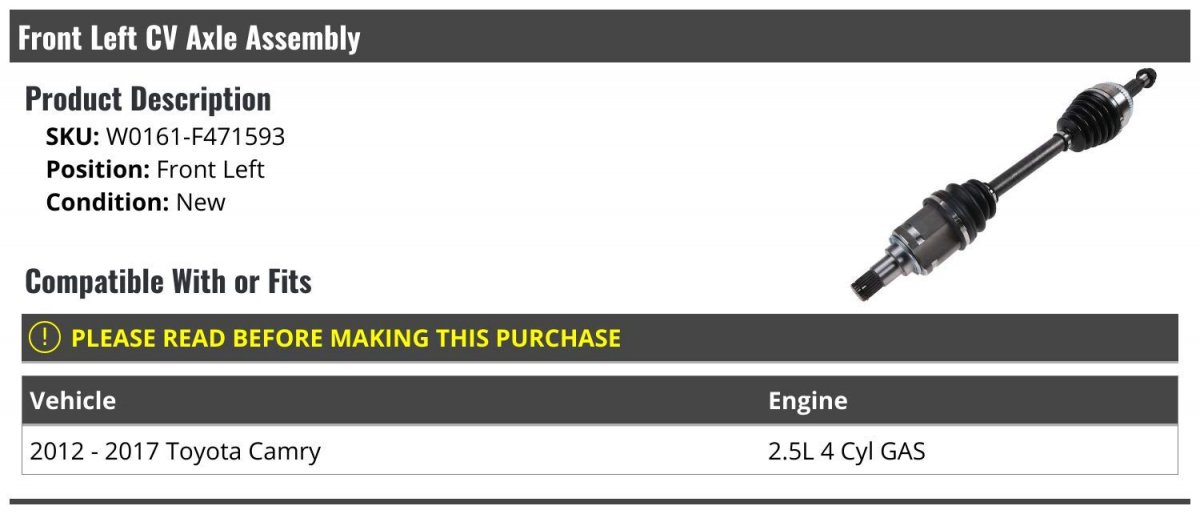Click the Condition label
The image size is (1200, 514).
[x=108, y=202]
